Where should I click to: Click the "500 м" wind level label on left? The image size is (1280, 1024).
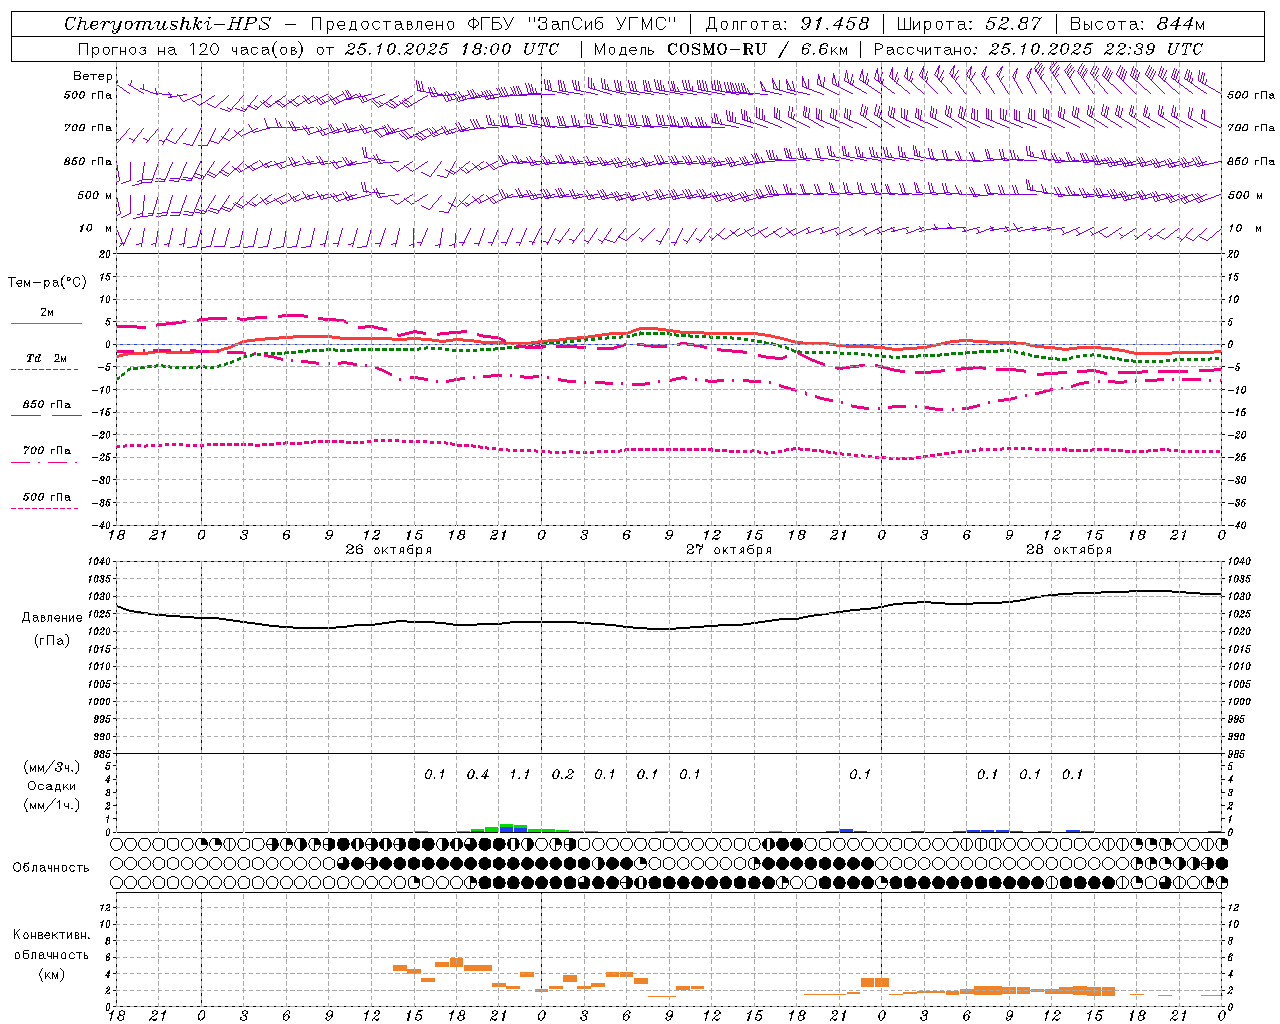coord(94,195)
